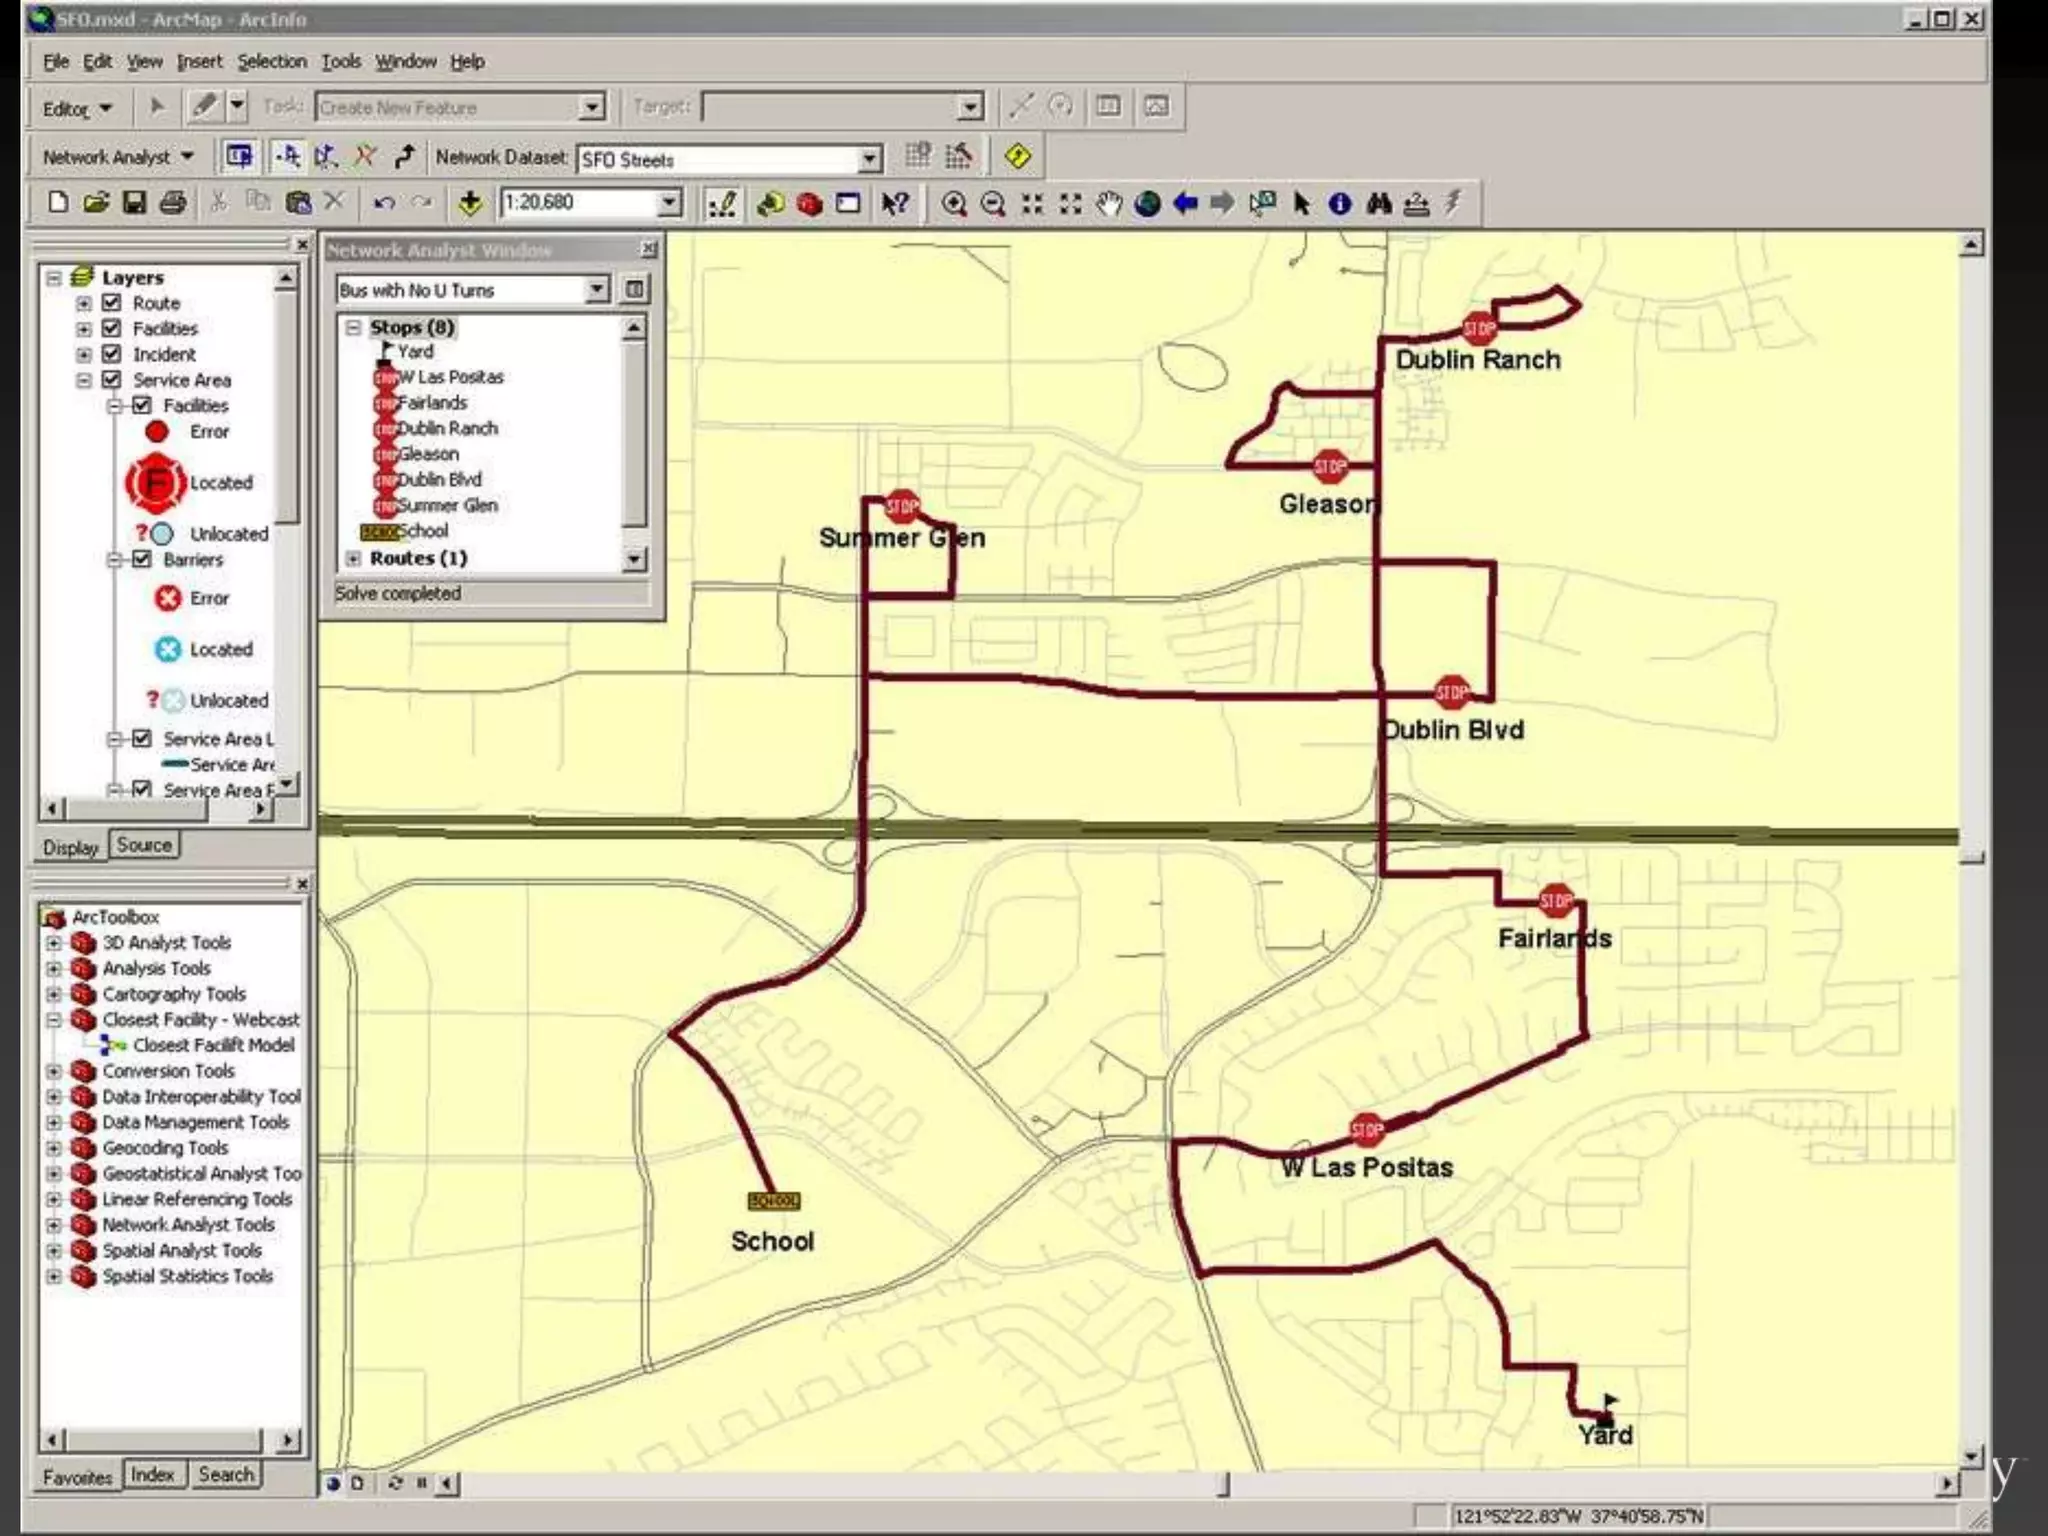
Task: Toggle the Incident layer checkbox
Action: pyautogui.click(x=112, y=354)
